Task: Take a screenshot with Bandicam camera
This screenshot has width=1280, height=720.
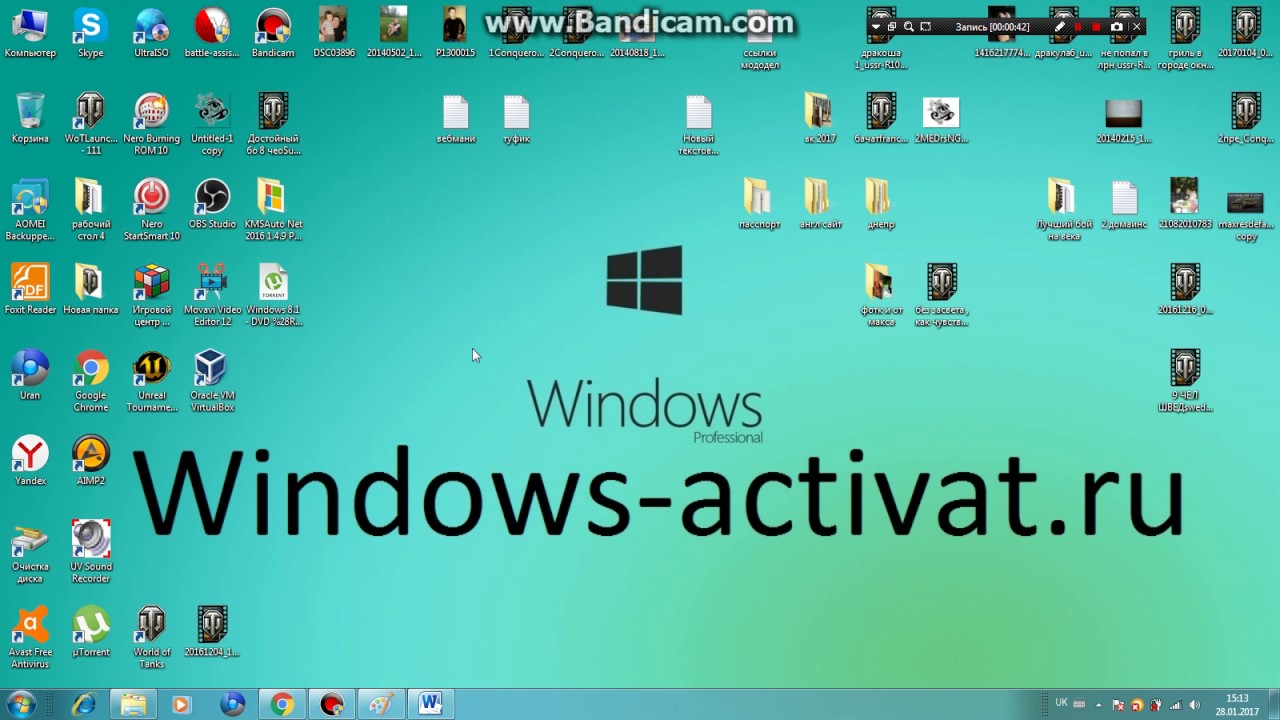Action: [1117, 27]
